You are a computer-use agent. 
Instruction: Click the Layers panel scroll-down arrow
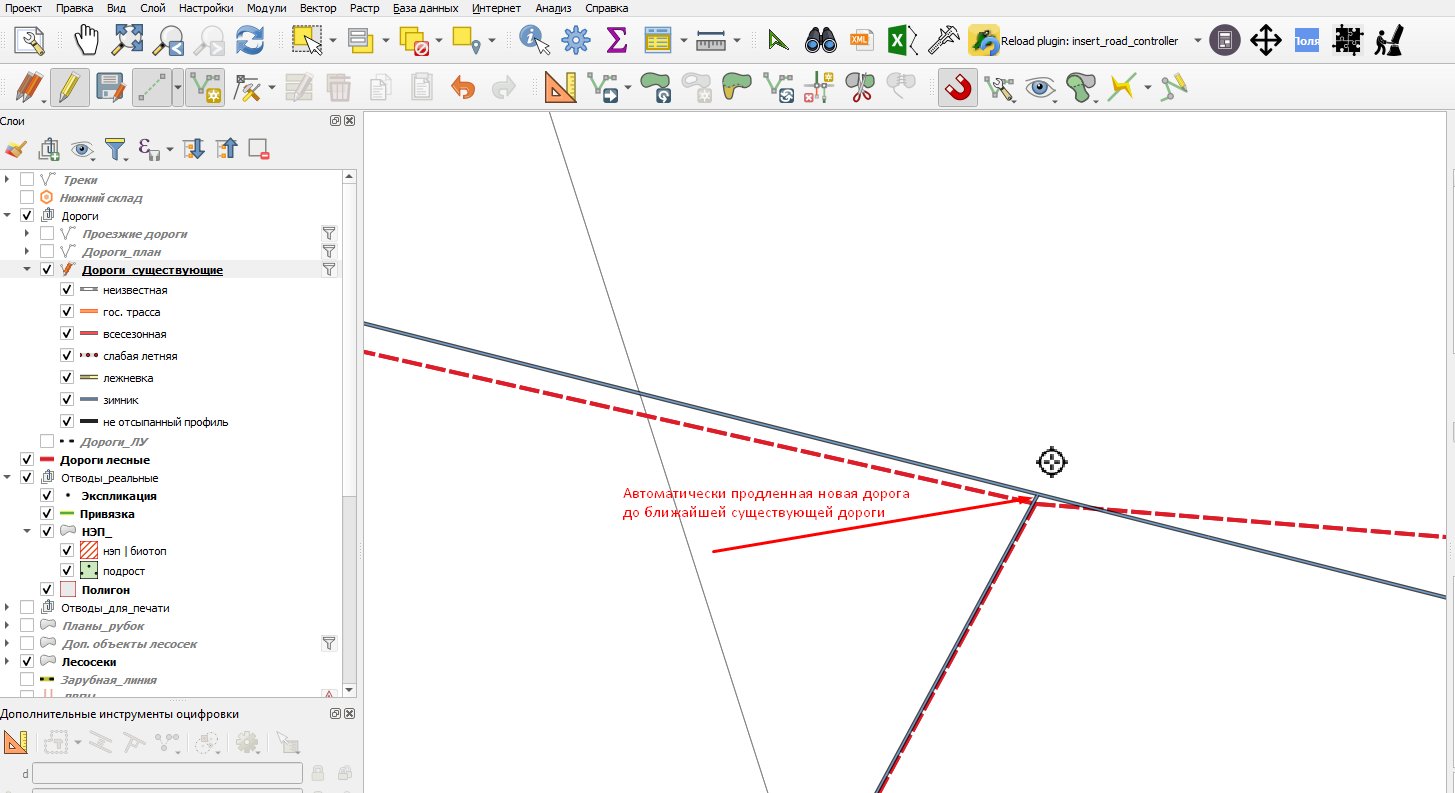pyautogui.click(x=349, y=689)
